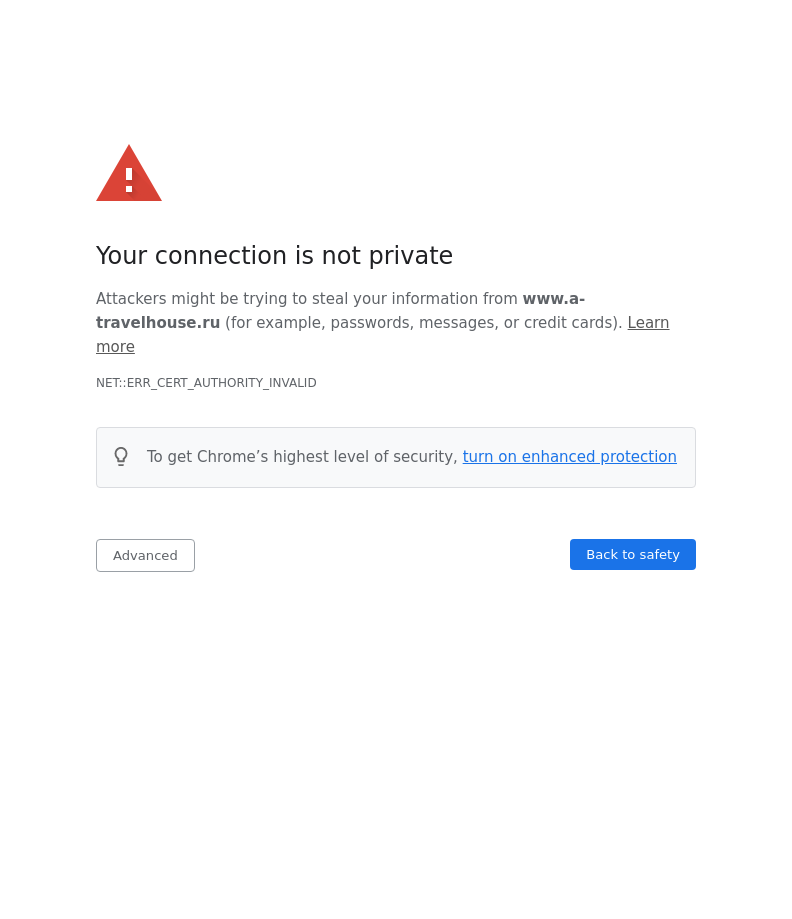The image size is (792, 919).
Task: Click the bold travelhouse.ru text
Action: [158, 323]
